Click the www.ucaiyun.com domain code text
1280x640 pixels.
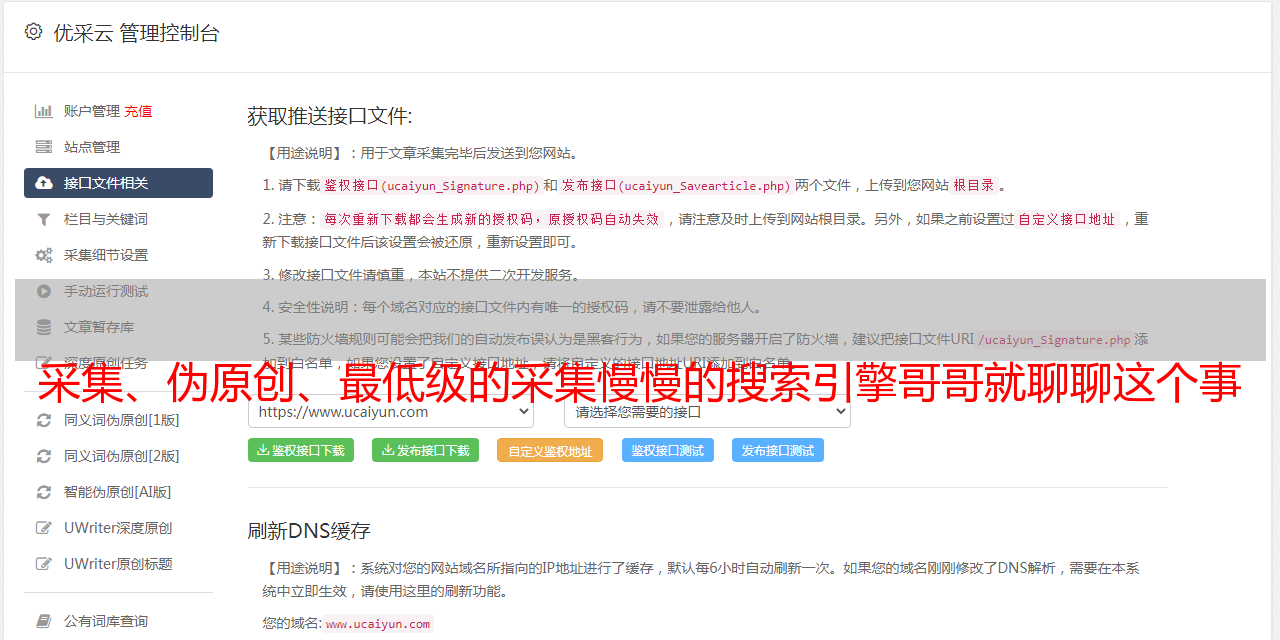click(378, 623)
